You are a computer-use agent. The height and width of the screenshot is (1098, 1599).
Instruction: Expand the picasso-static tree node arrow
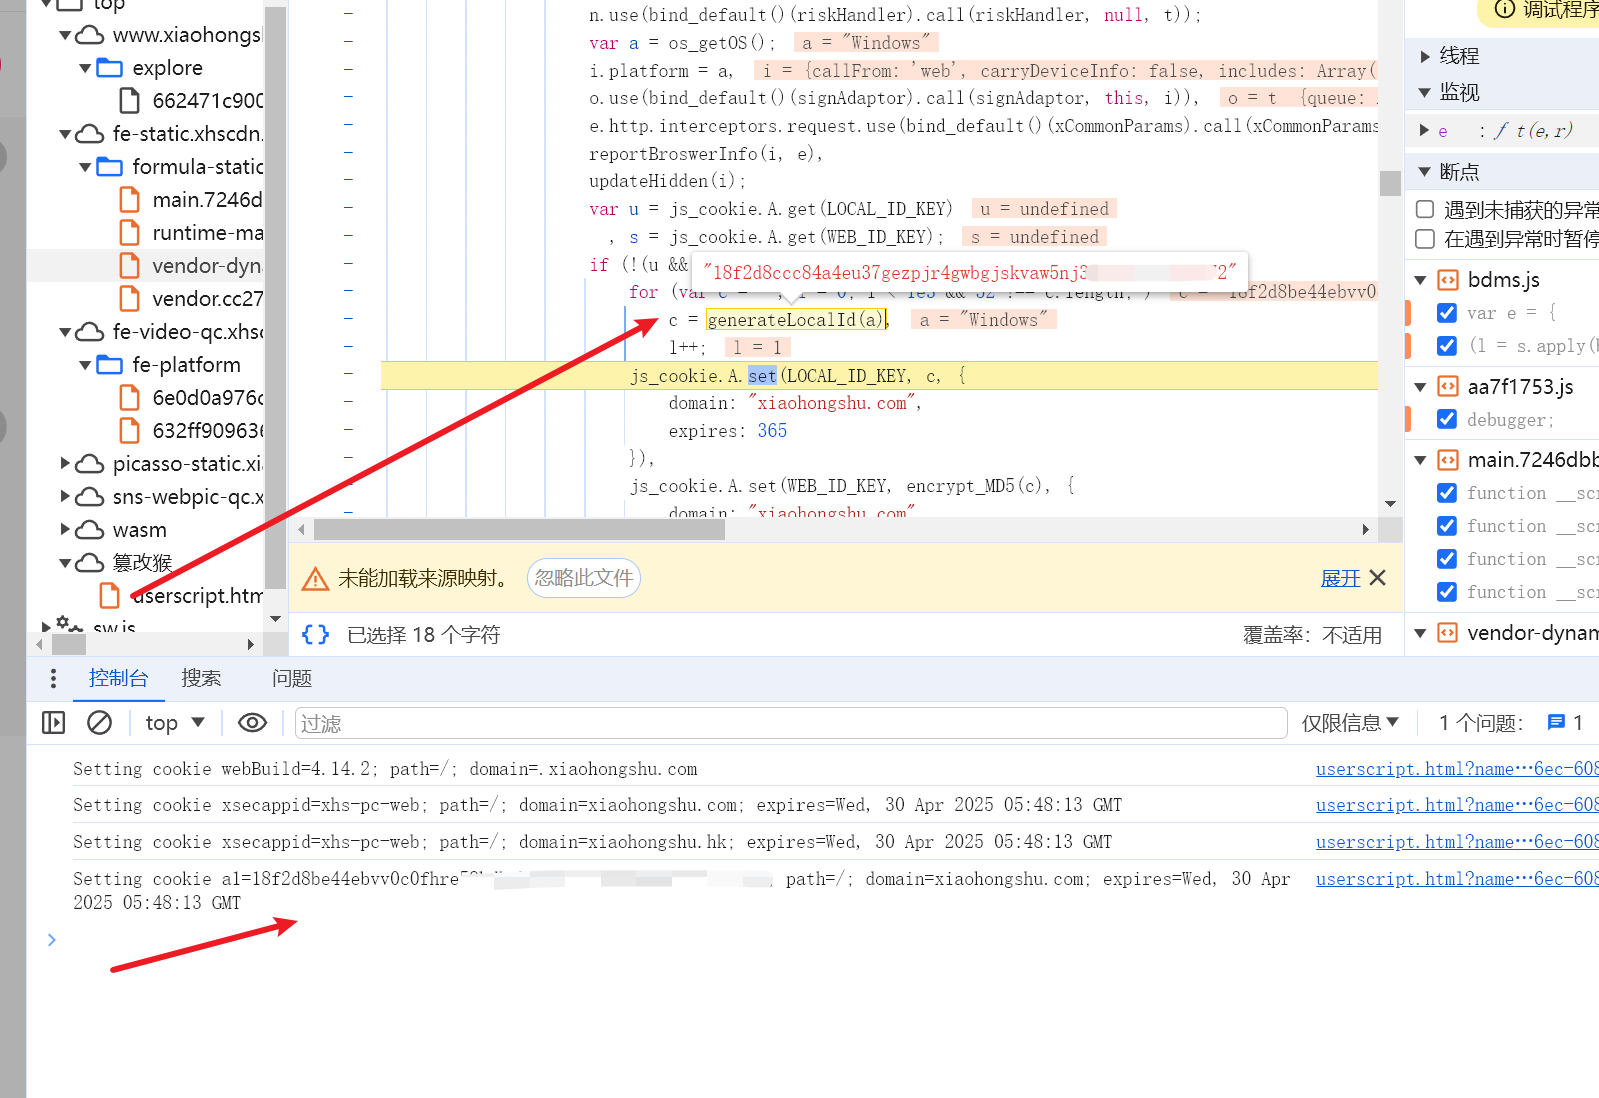(65, 464)
